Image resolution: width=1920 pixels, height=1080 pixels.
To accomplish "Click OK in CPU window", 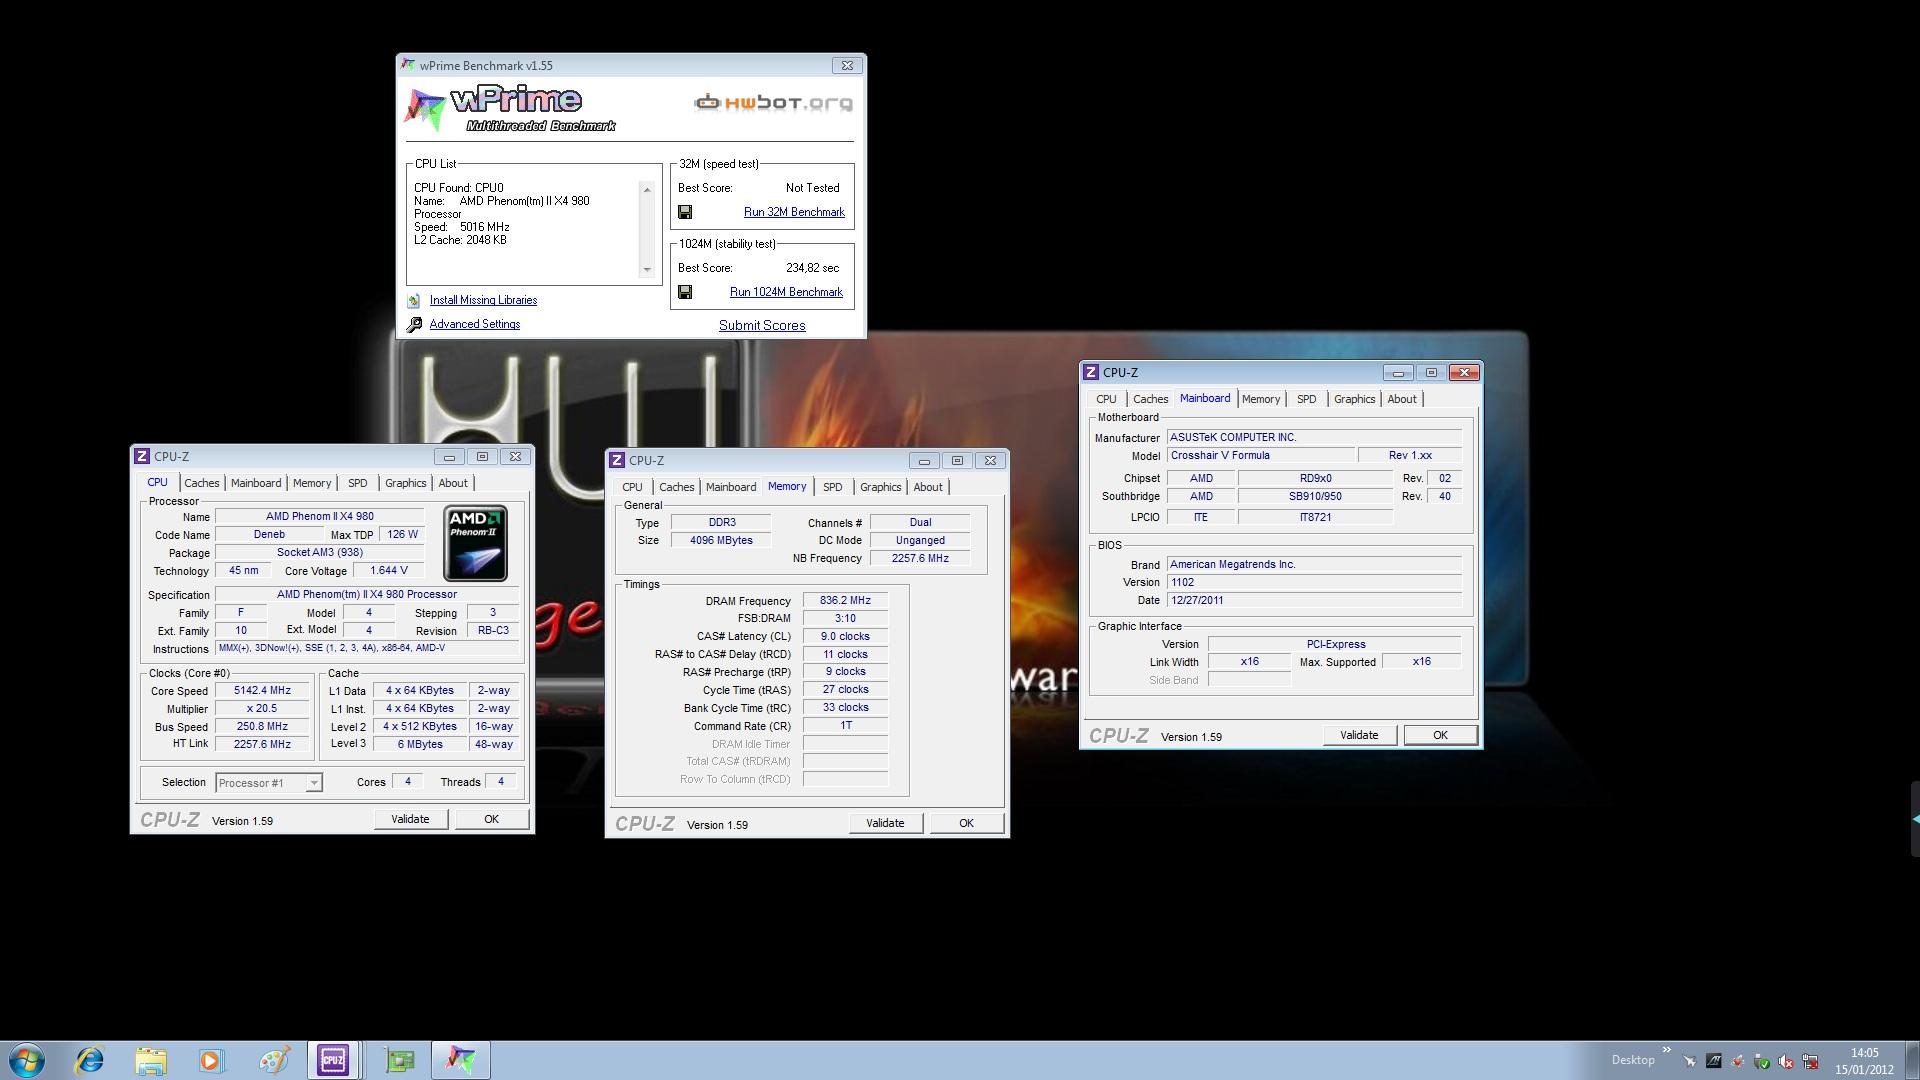I will [x=491, y=819].
